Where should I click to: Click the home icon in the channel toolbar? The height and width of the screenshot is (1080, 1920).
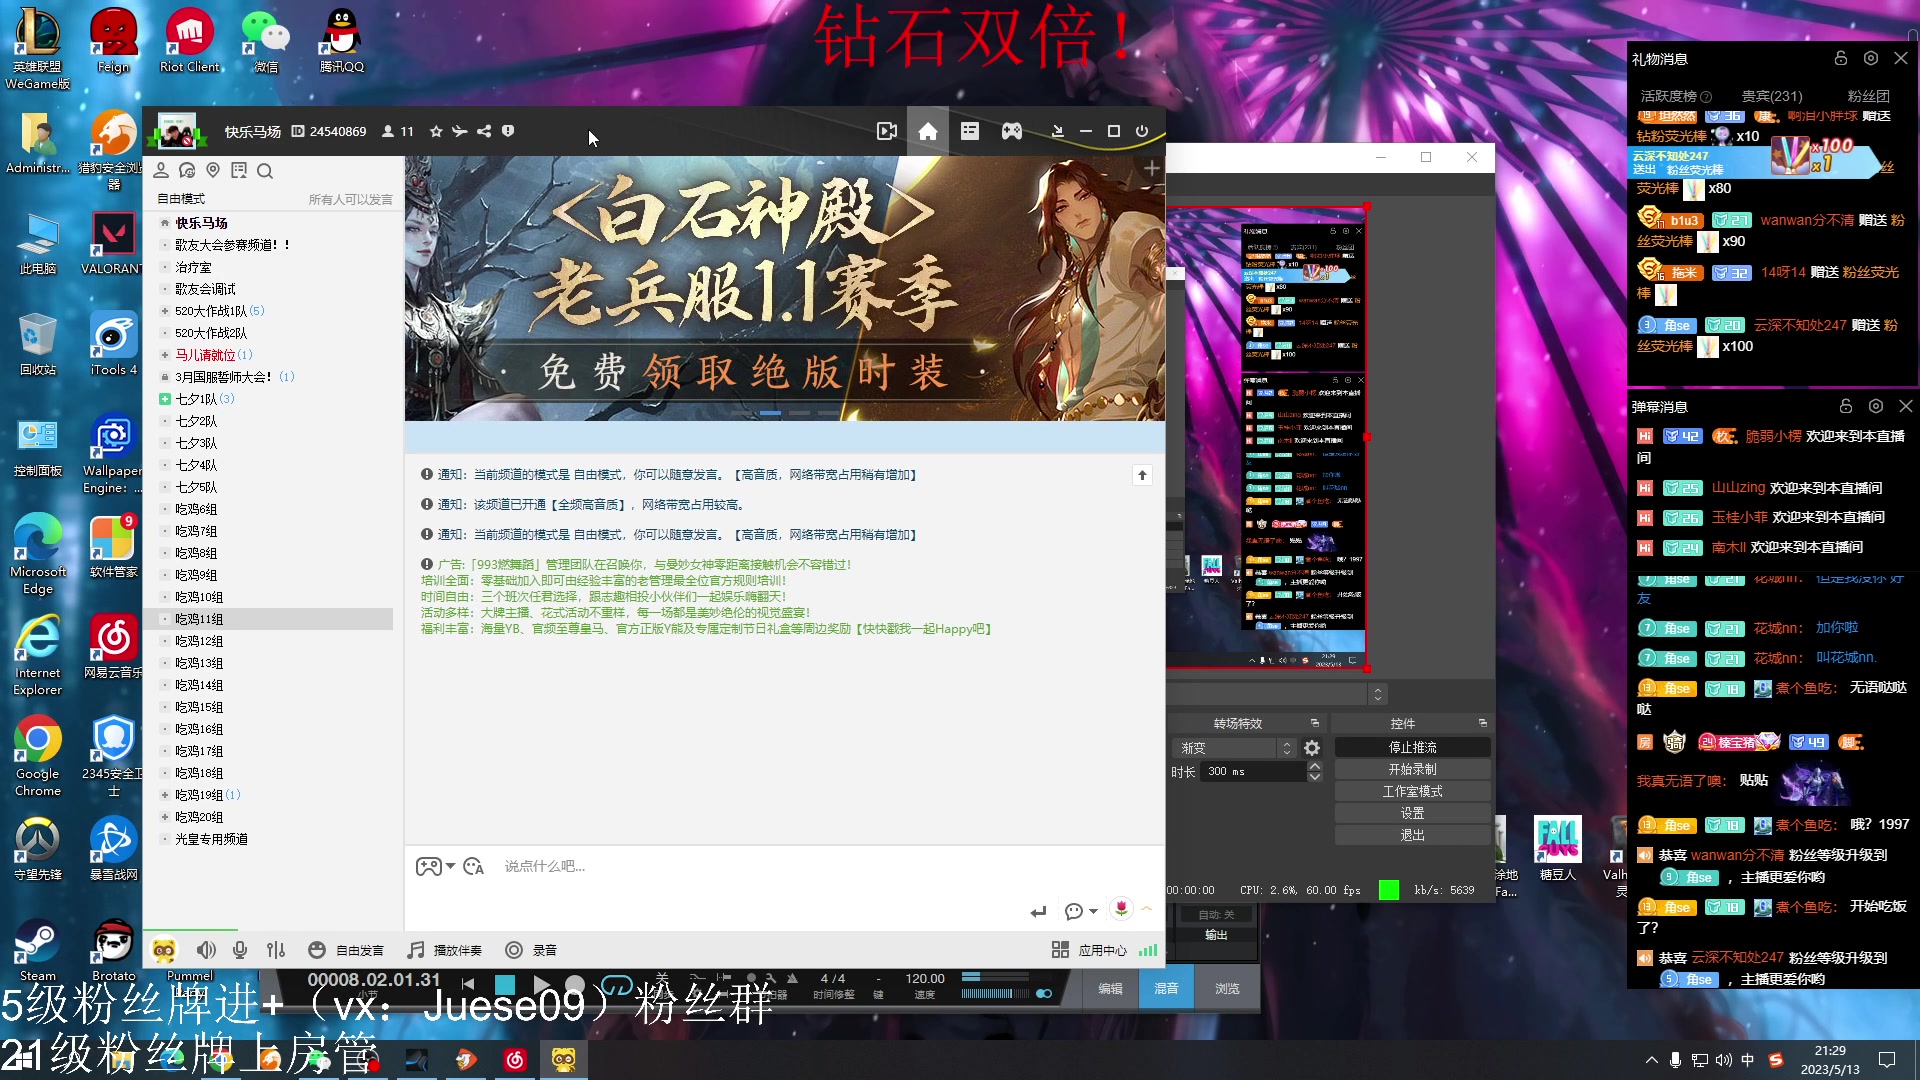(927, 131)
